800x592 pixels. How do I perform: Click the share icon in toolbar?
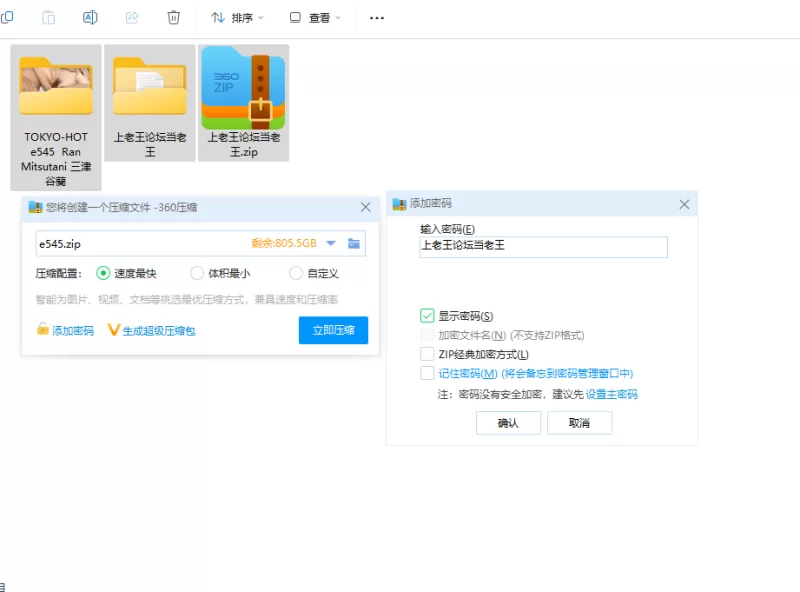point(132,18)
